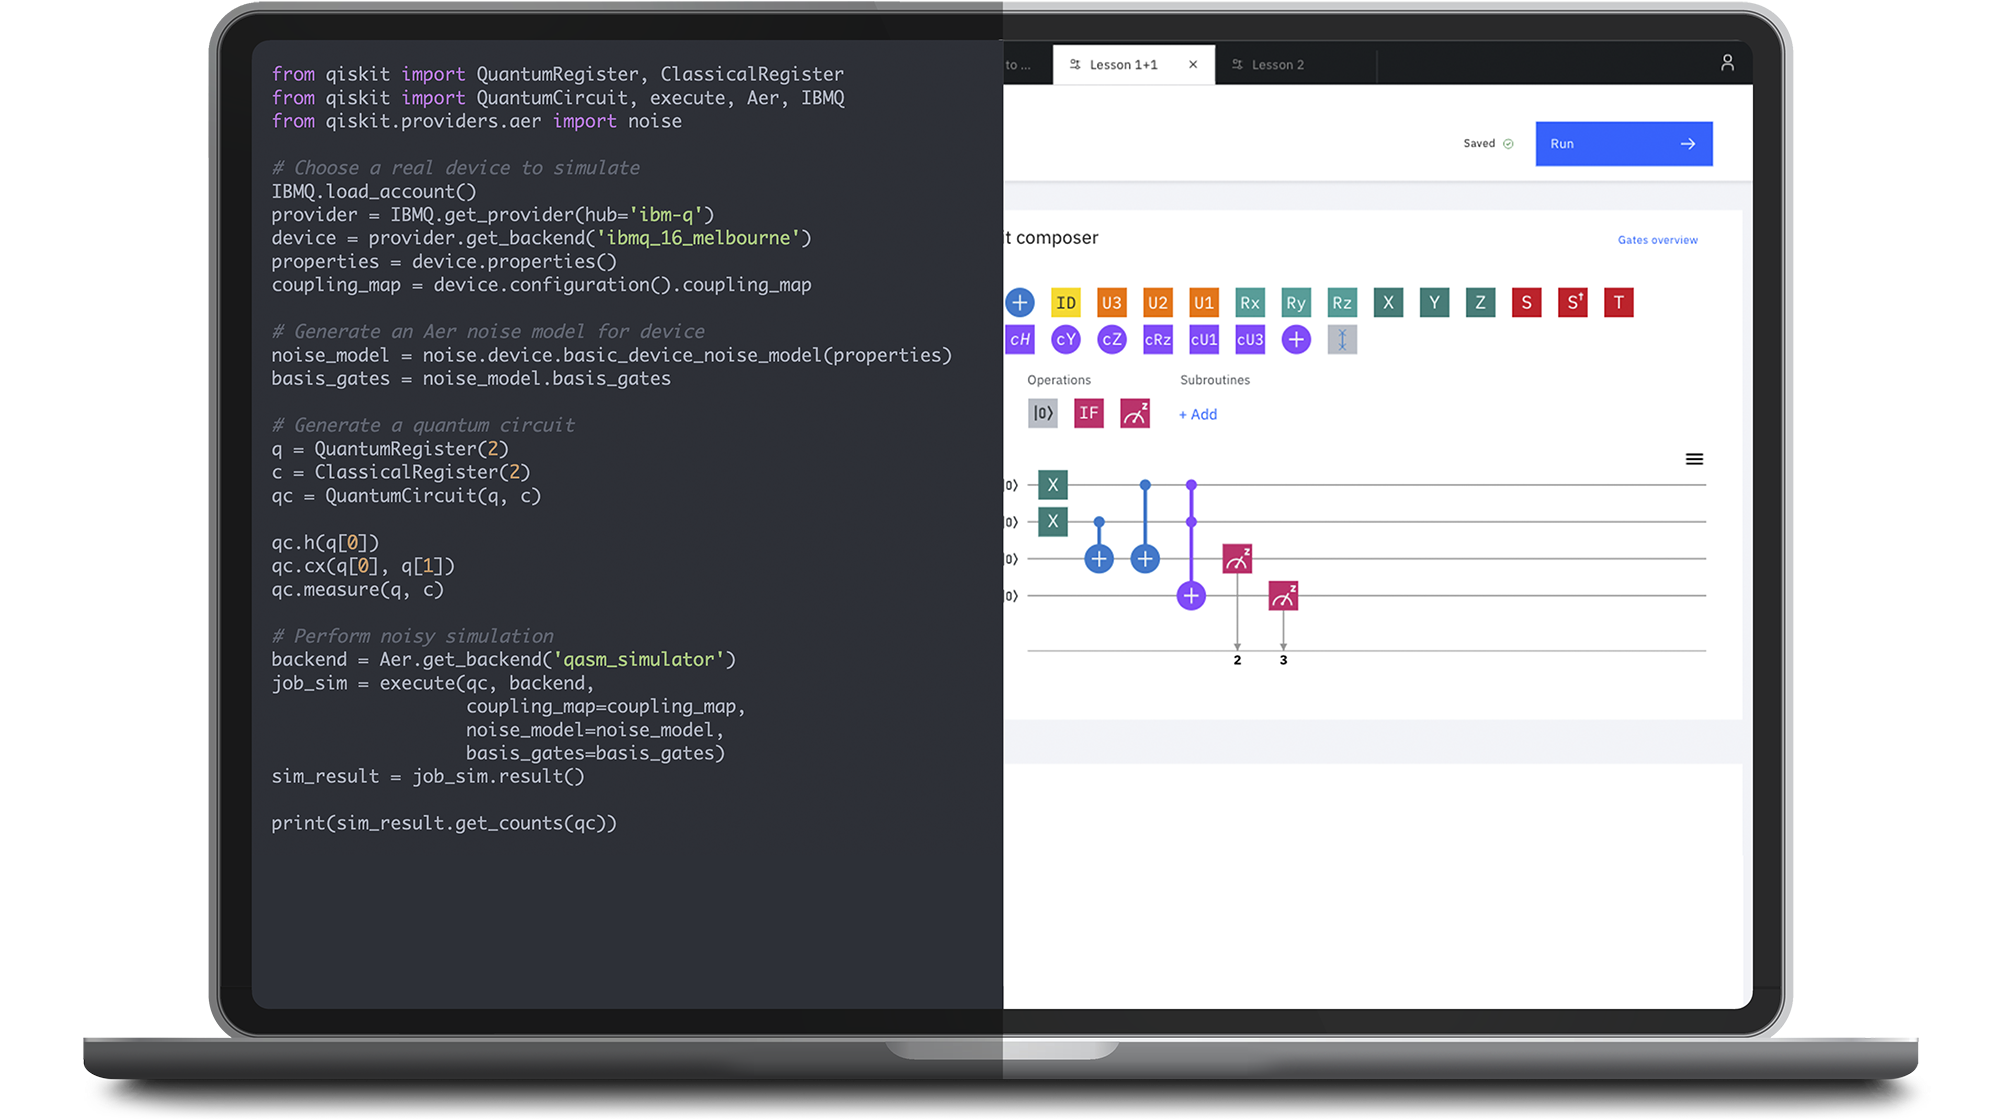Pick the purple Toffoli plus gate
The width and height of the screenshot is (2001, 1119).
coord(1295,340)
